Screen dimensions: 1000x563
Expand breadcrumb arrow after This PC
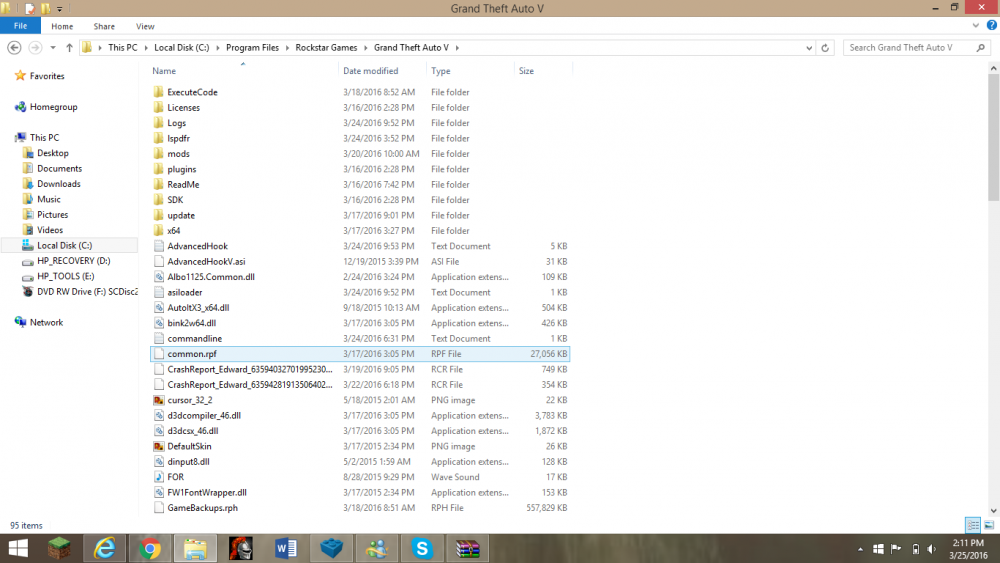[x=145, y=48]
